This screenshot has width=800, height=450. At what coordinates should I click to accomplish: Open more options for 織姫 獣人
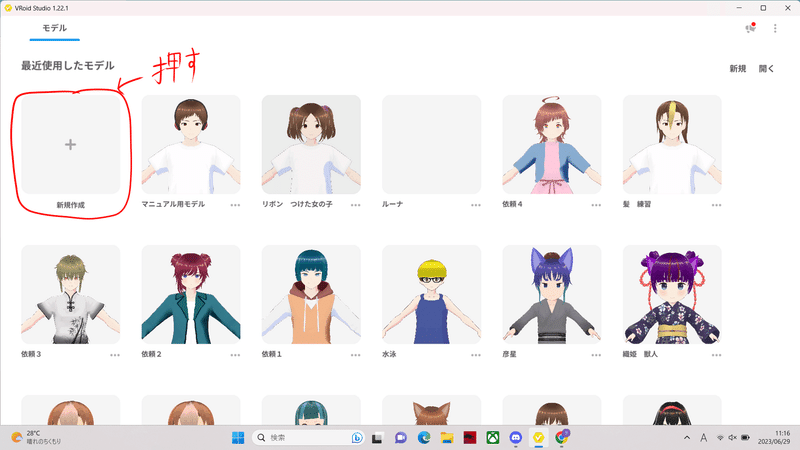click(716, 355)
